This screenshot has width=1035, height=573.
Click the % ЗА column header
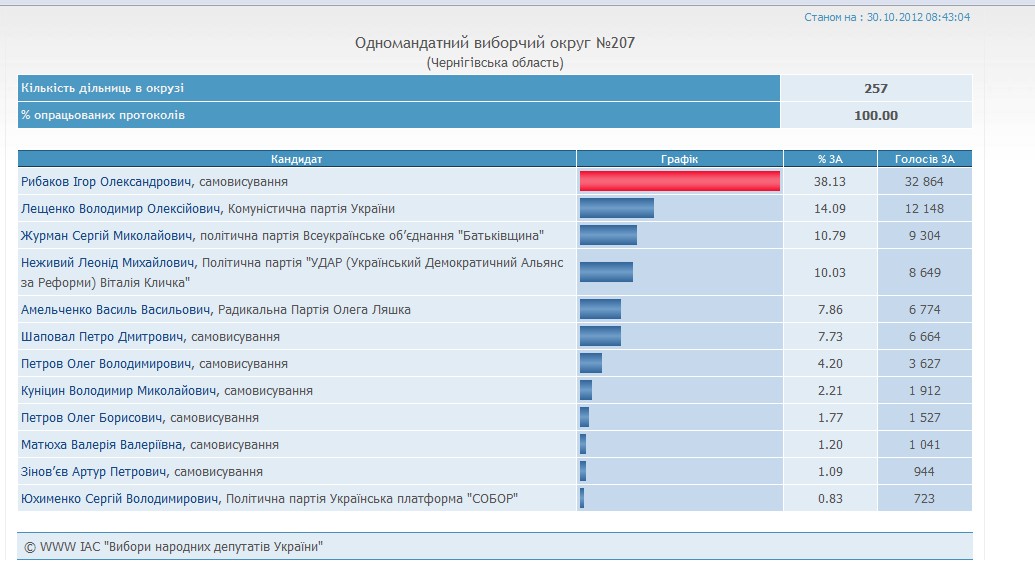click(829, 159)
